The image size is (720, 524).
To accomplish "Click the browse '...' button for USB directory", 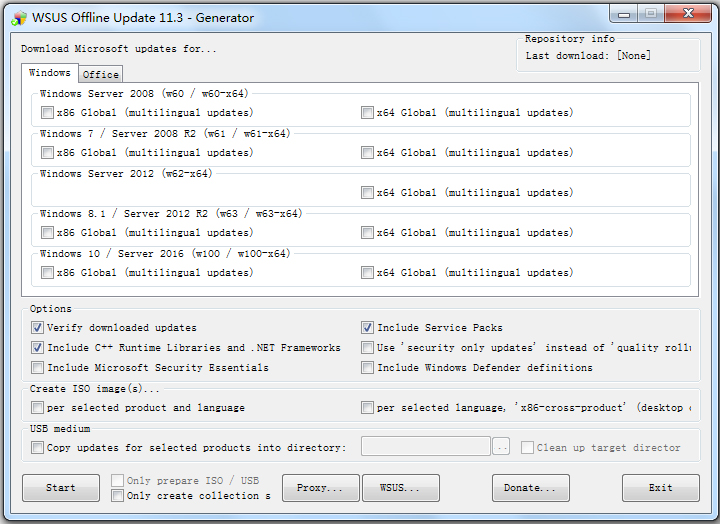I will click(501, 446).
